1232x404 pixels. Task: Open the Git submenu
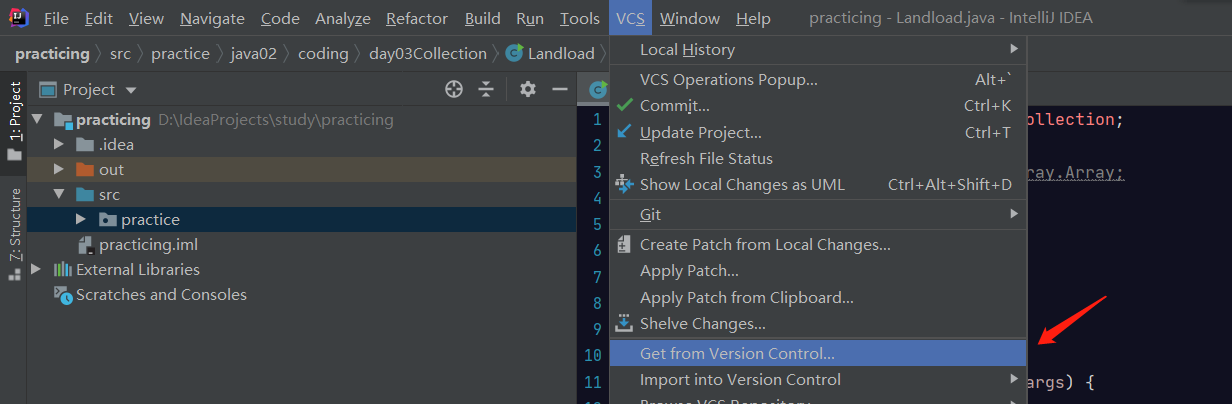pos(650,214)
